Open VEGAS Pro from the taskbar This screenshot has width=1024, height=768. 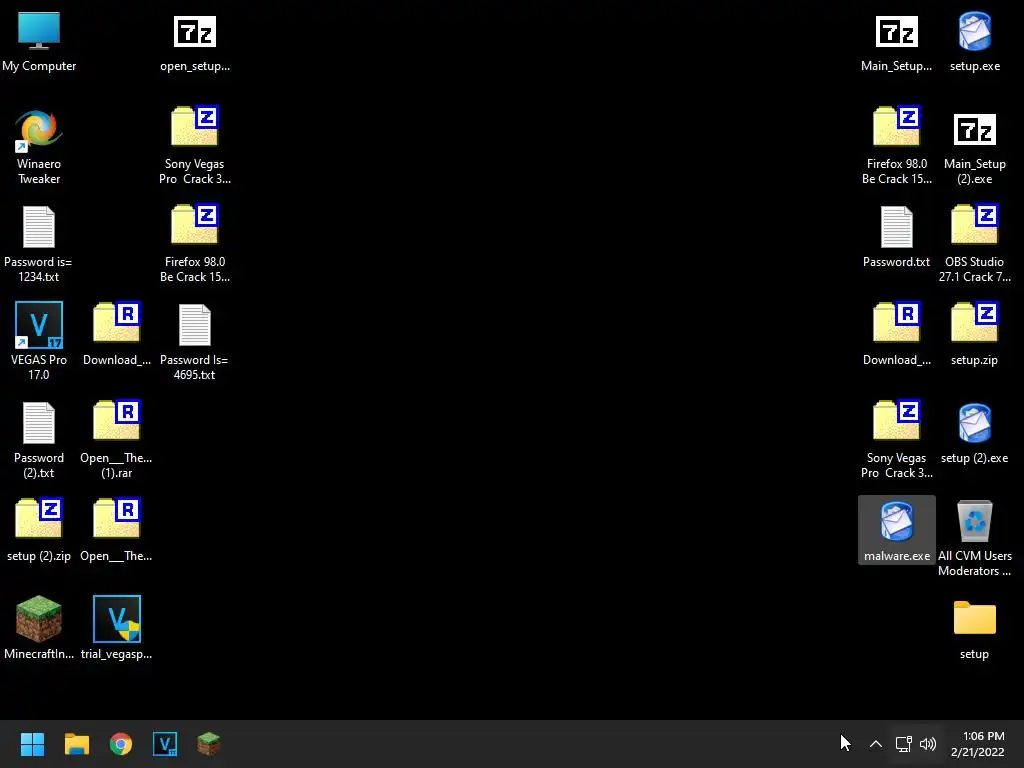pos(165,744)
